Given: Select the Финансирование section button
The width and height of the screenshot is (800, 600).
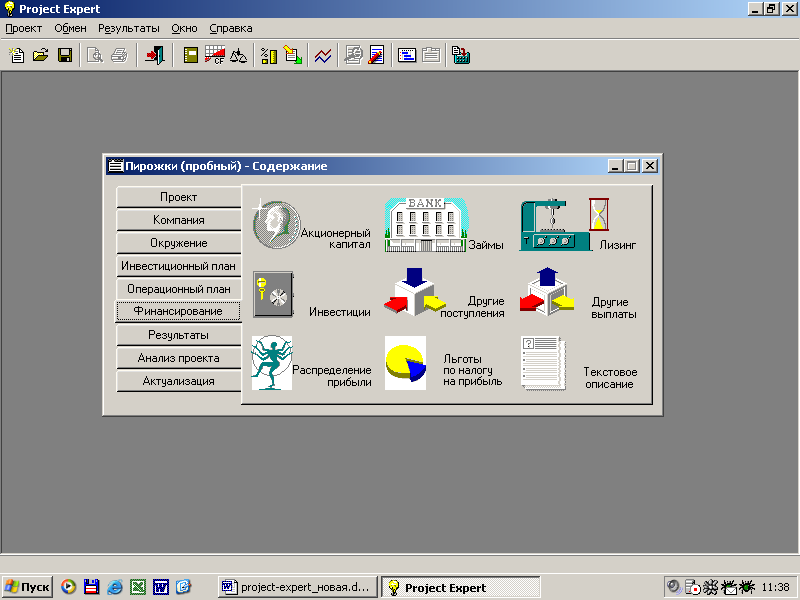Looking at the screenshot, I should click(x=178, y=311).
